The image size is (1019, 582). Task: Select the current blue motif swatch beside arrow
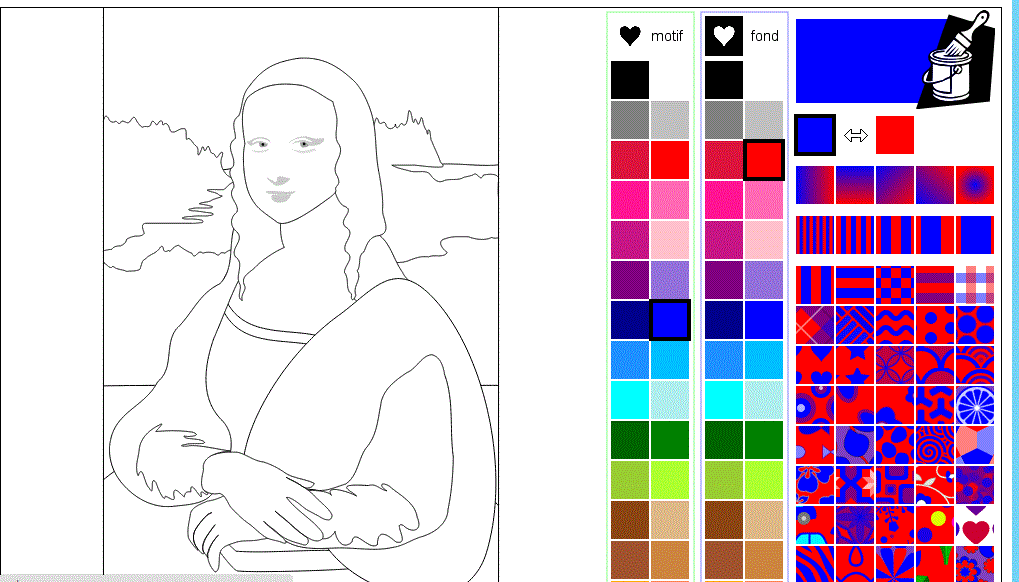point(815,135)
